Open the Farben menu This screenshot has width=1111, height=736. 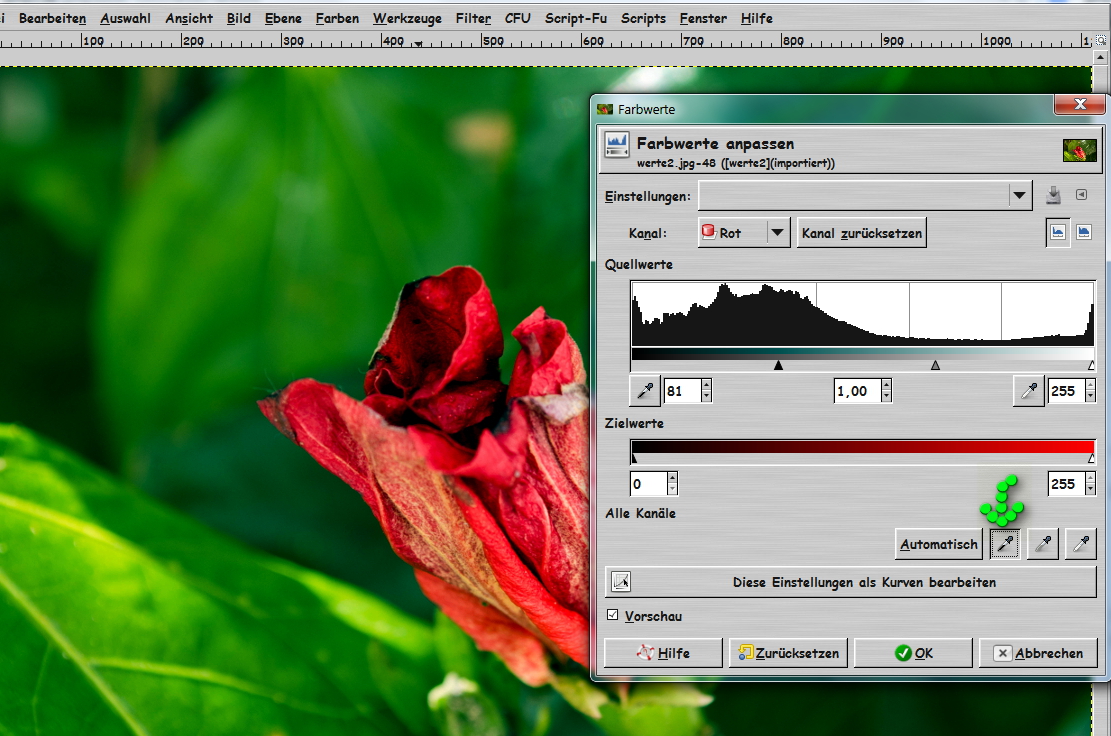[337, 18]
